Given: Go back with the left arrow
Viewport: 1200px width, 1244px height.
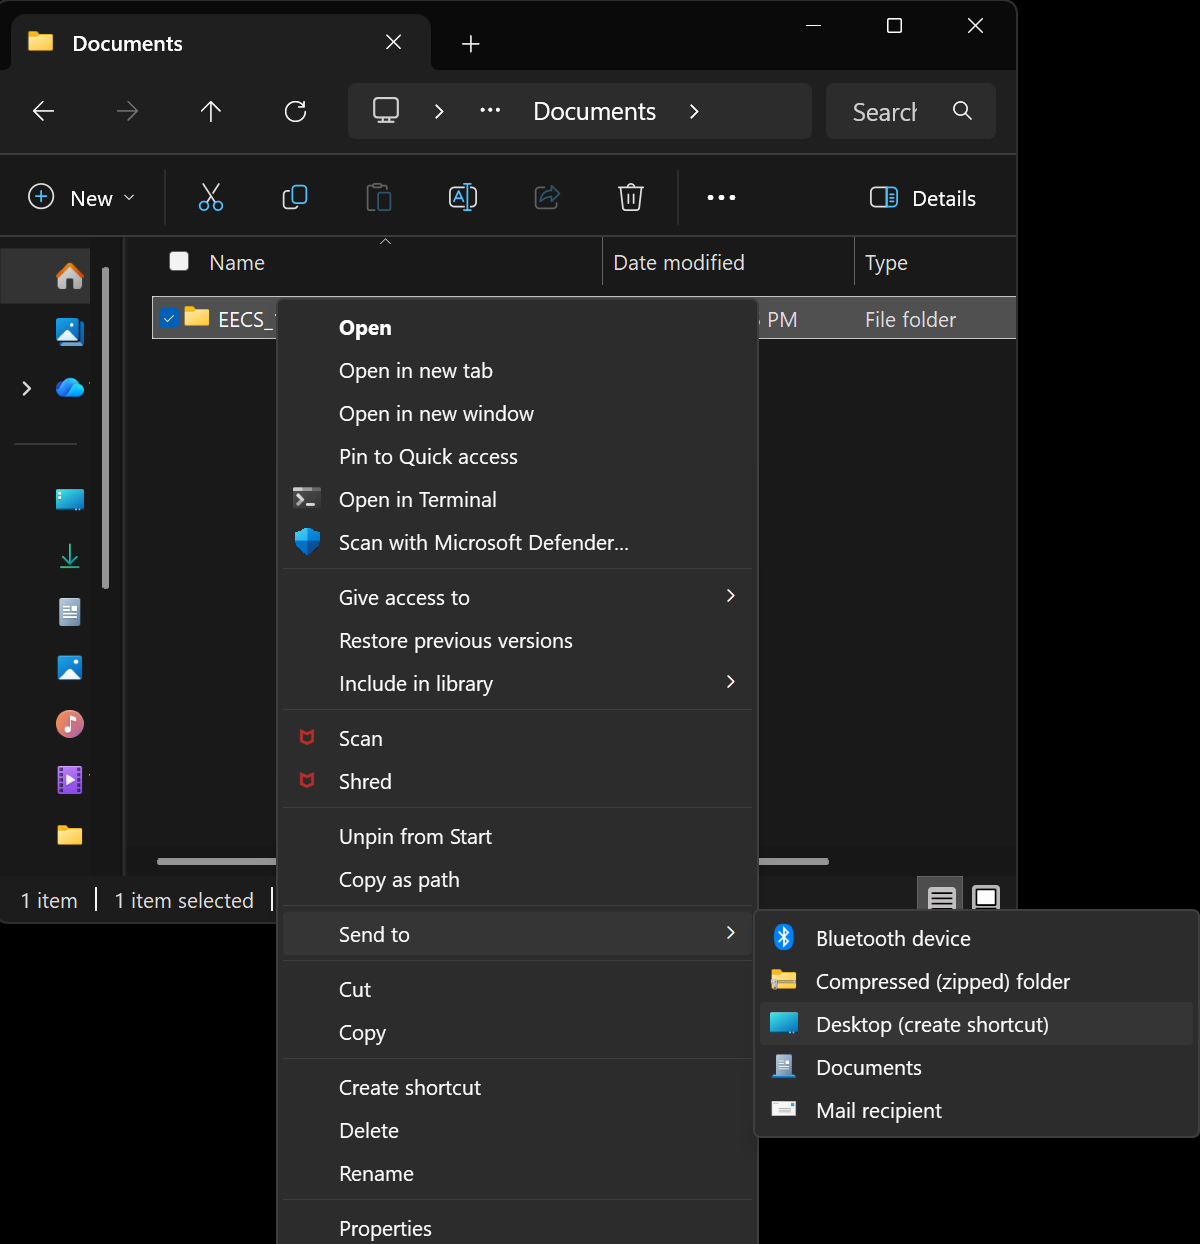Looking at the screenshot, I should [x=43, y=111].
